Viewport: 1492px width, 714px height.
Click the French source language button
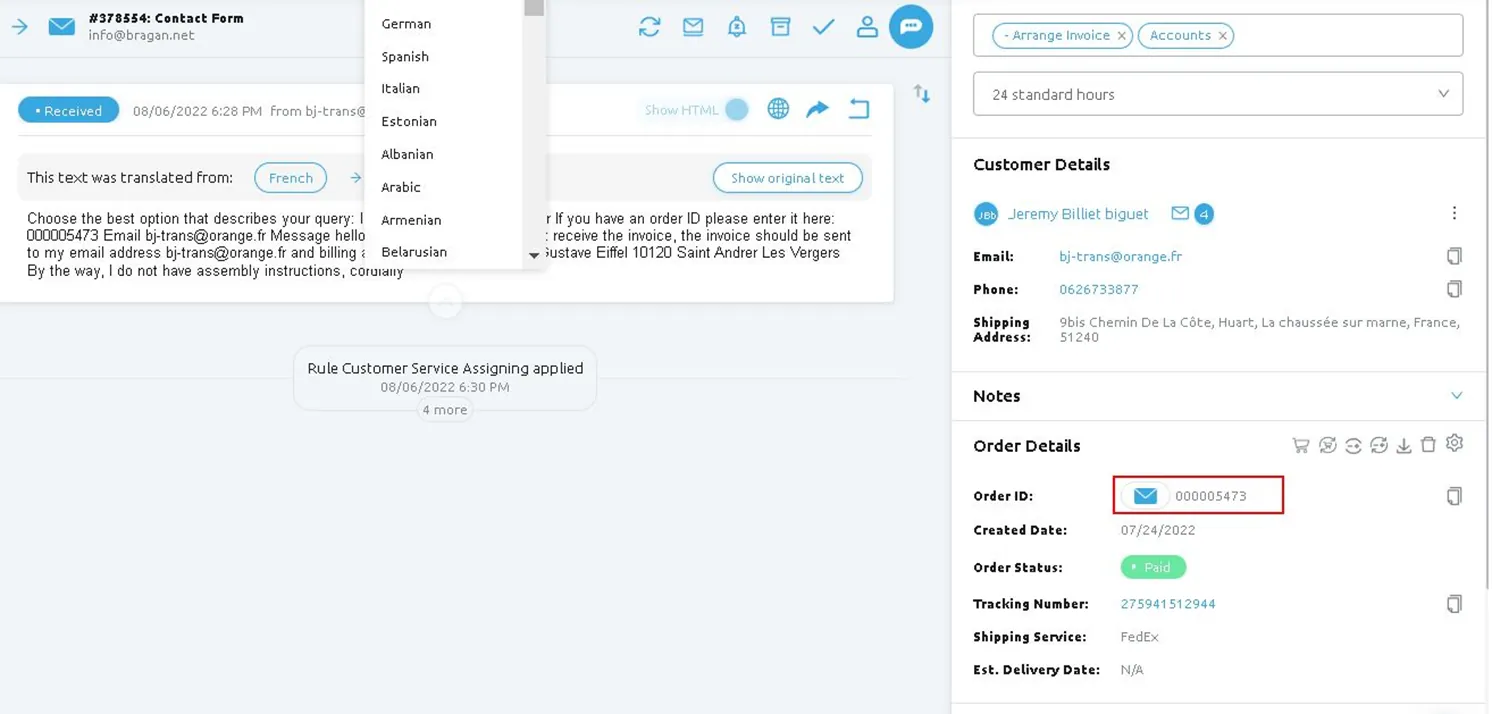(x=291, y=178)
